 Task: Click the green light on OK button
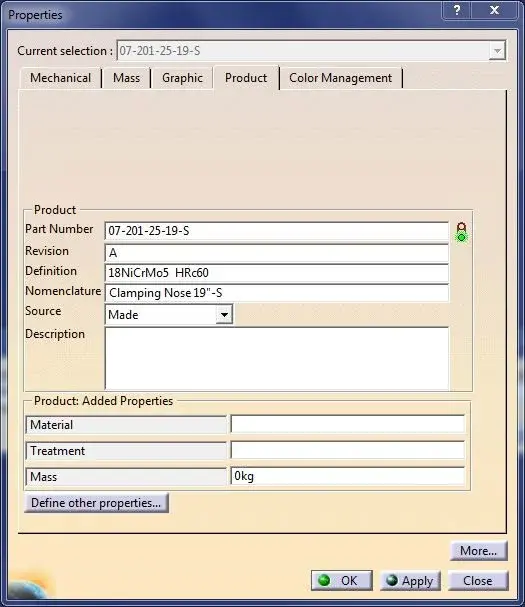324,580
